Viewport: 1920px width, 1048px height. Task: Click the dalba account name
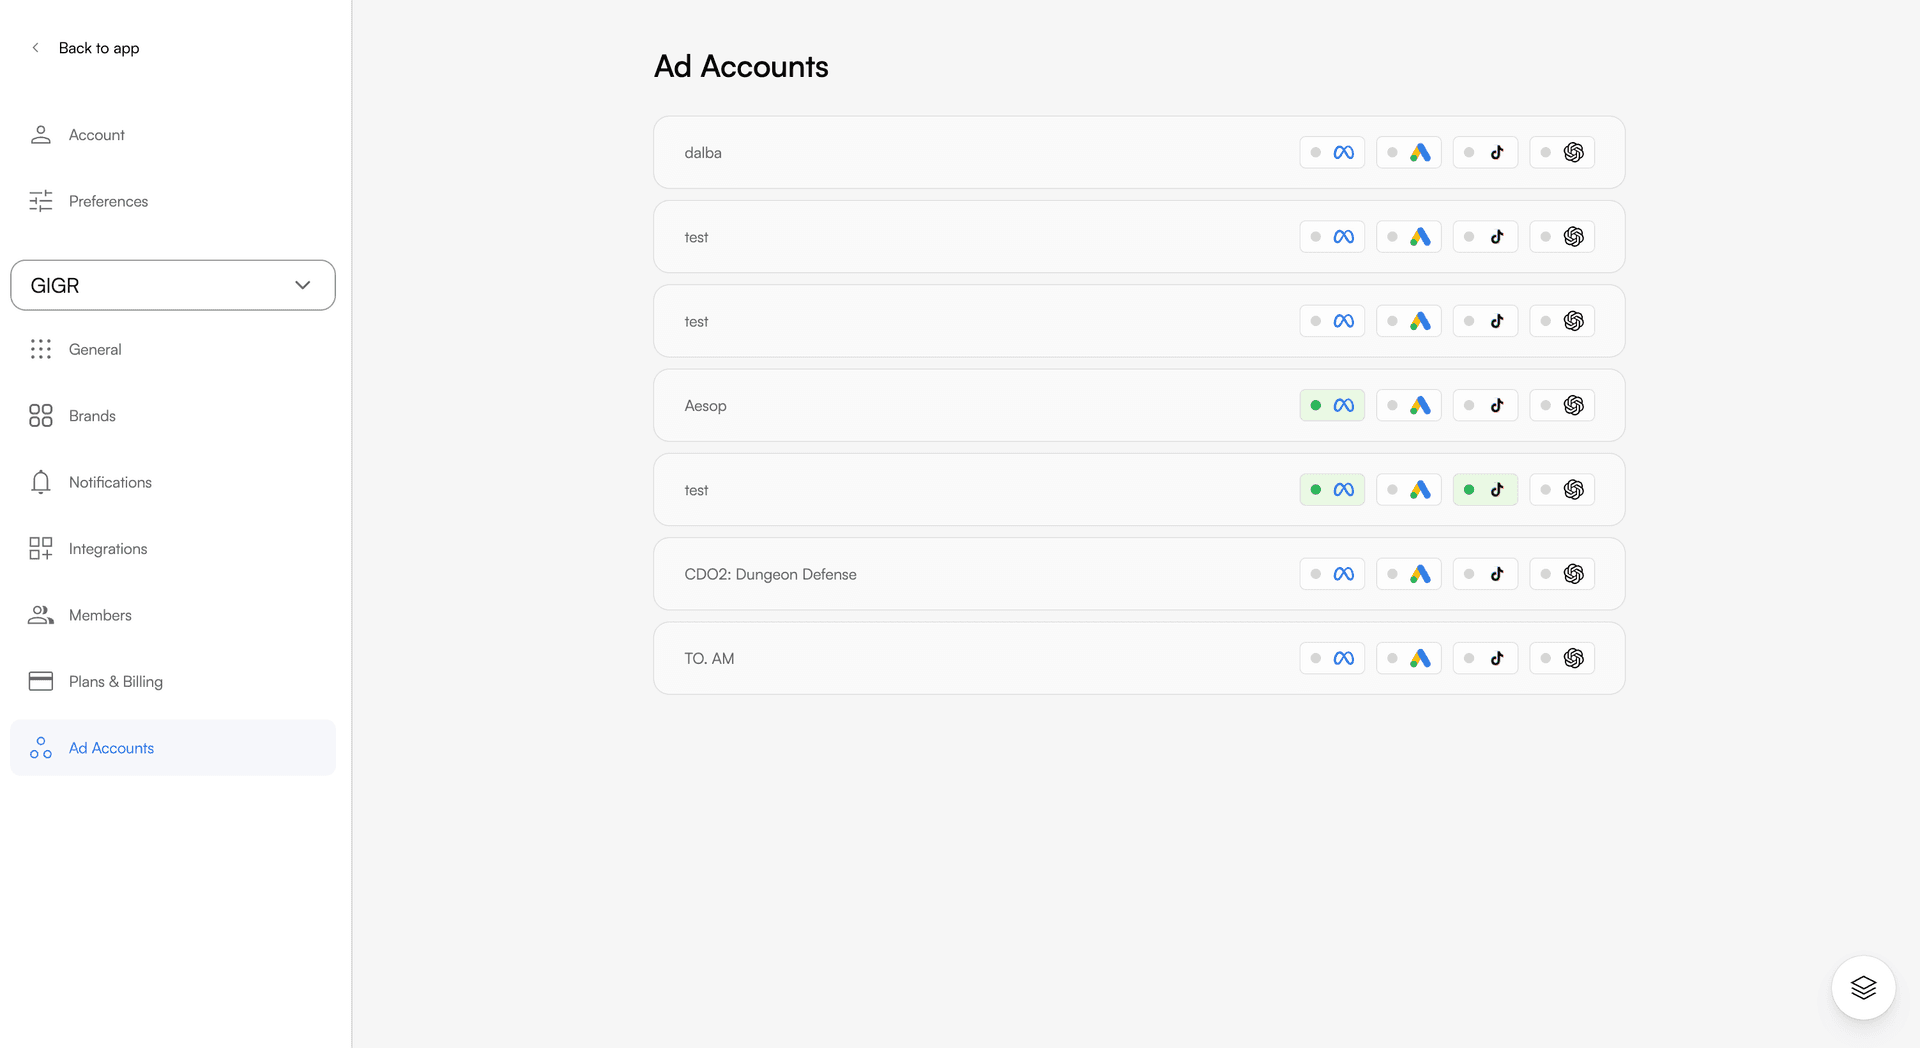tap(703, 153)
